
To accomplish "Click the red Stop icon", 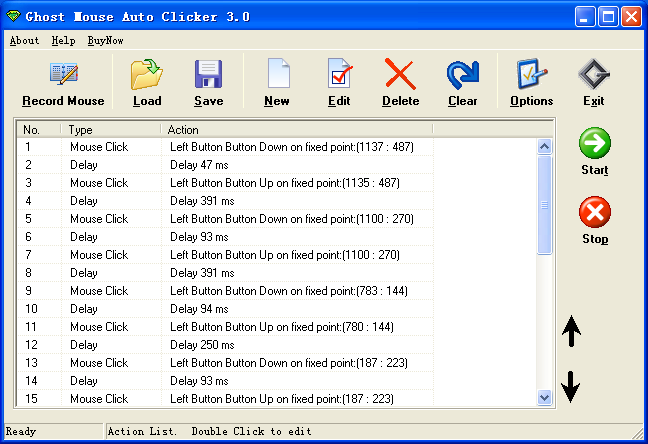I will point(595,212).
